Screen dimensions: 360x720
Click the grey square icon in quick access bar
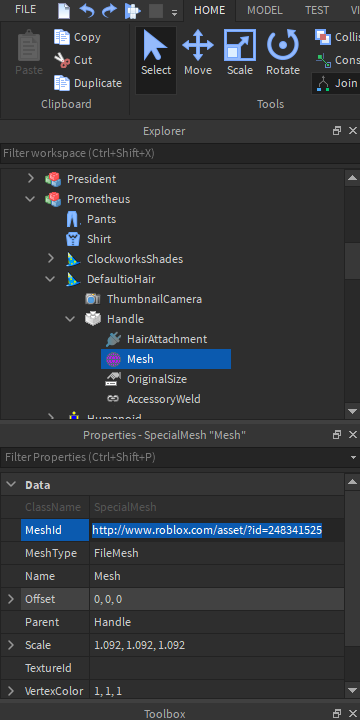click(x=156, y=11)
